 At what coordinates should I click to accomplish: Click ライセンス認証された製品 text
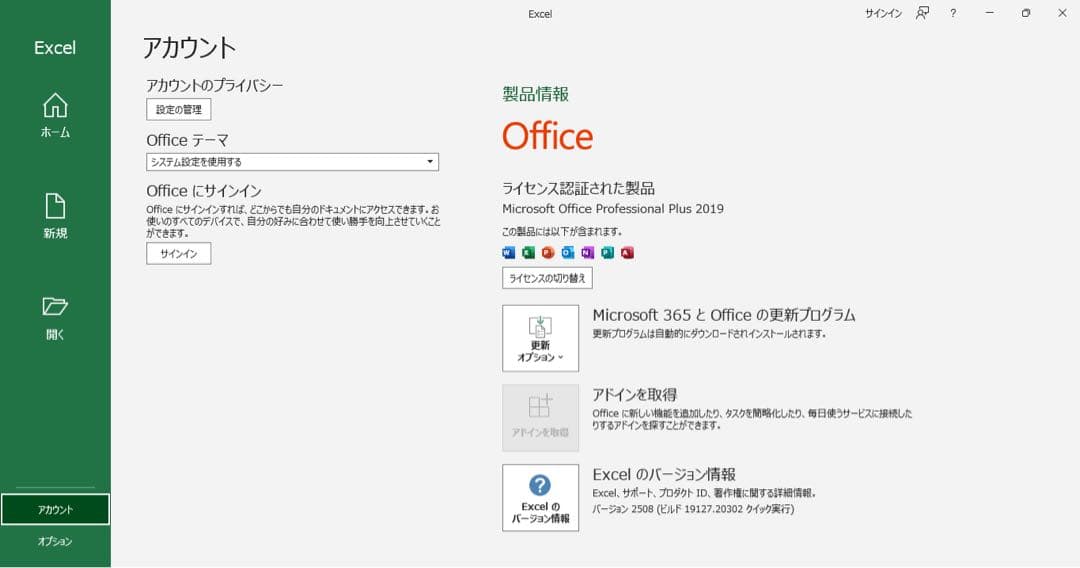tap(578, 188)
